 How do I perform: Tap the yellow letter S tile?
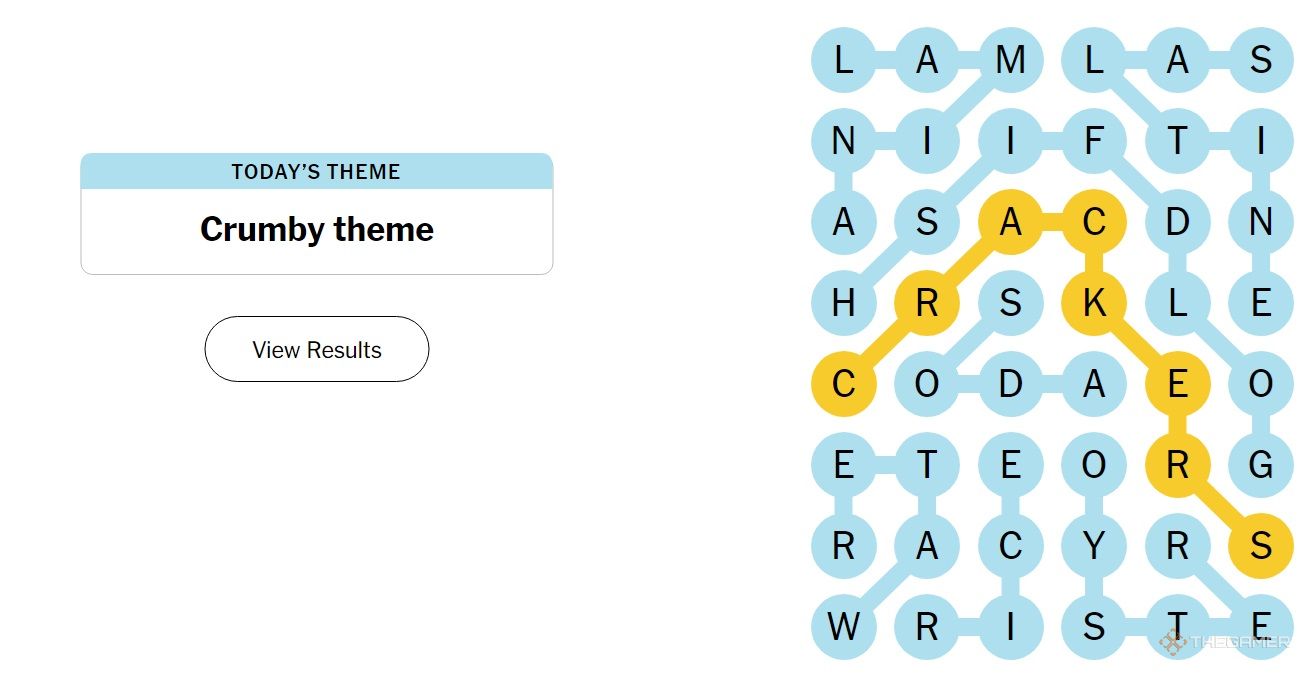click(1261, 545)
